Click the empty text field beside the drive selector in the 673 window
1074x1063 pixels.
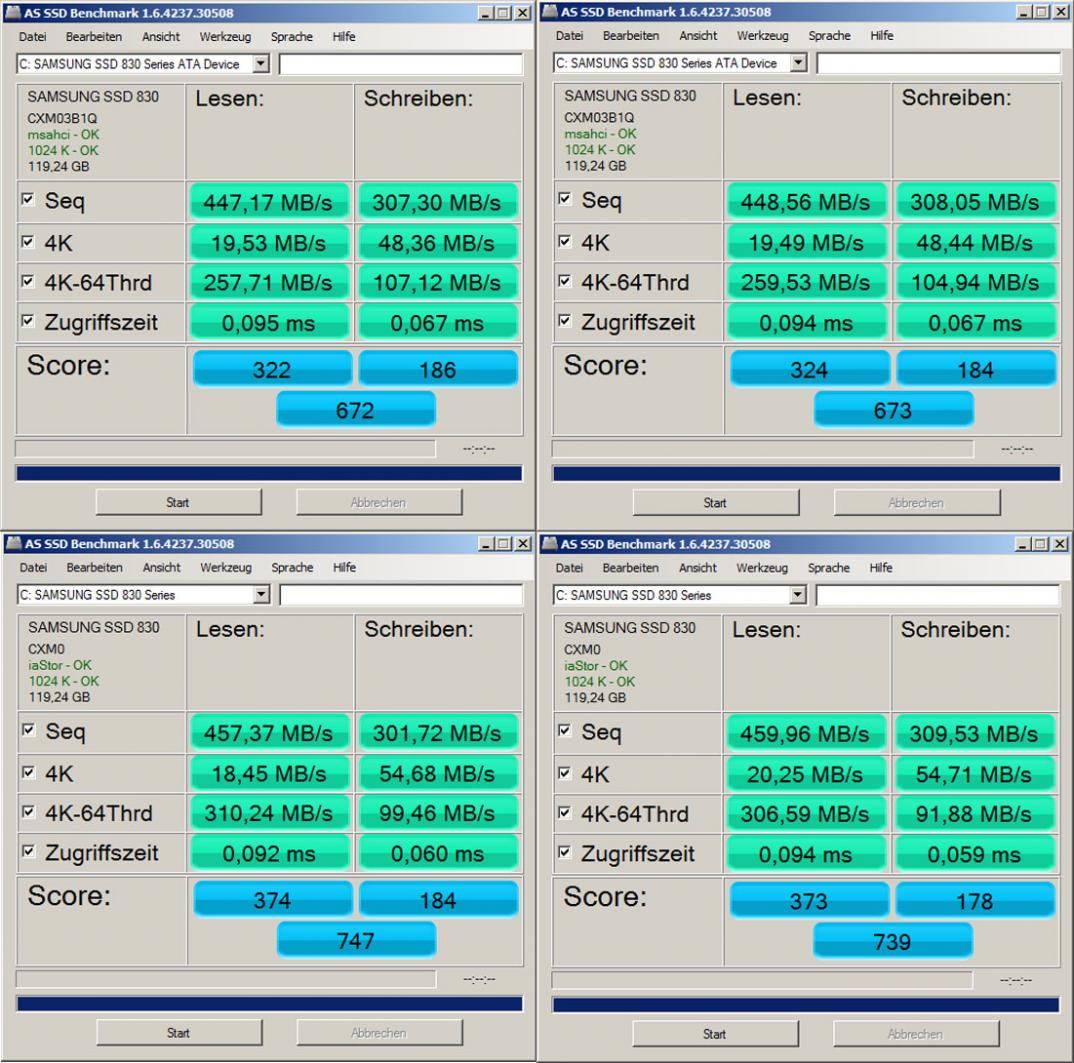(938, 63)
